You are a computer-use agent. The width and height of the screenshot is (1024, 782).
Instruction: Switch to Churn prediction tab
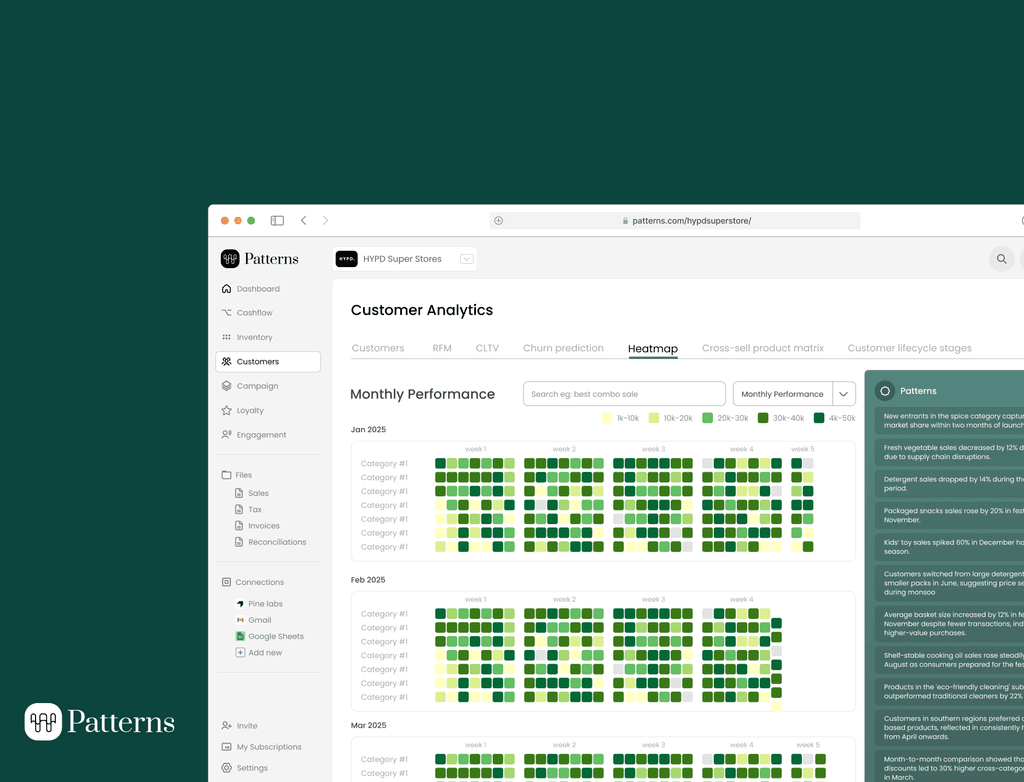563,348
